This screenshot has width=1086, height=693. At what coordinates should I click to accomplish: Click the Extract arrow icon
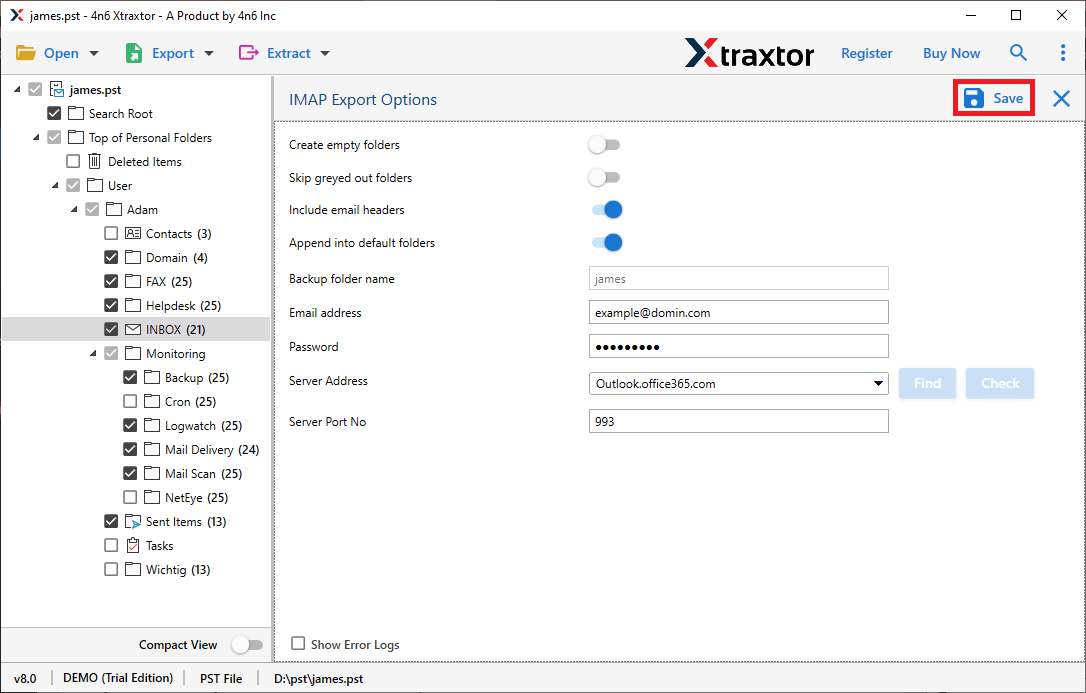click(x=248, y=53)
